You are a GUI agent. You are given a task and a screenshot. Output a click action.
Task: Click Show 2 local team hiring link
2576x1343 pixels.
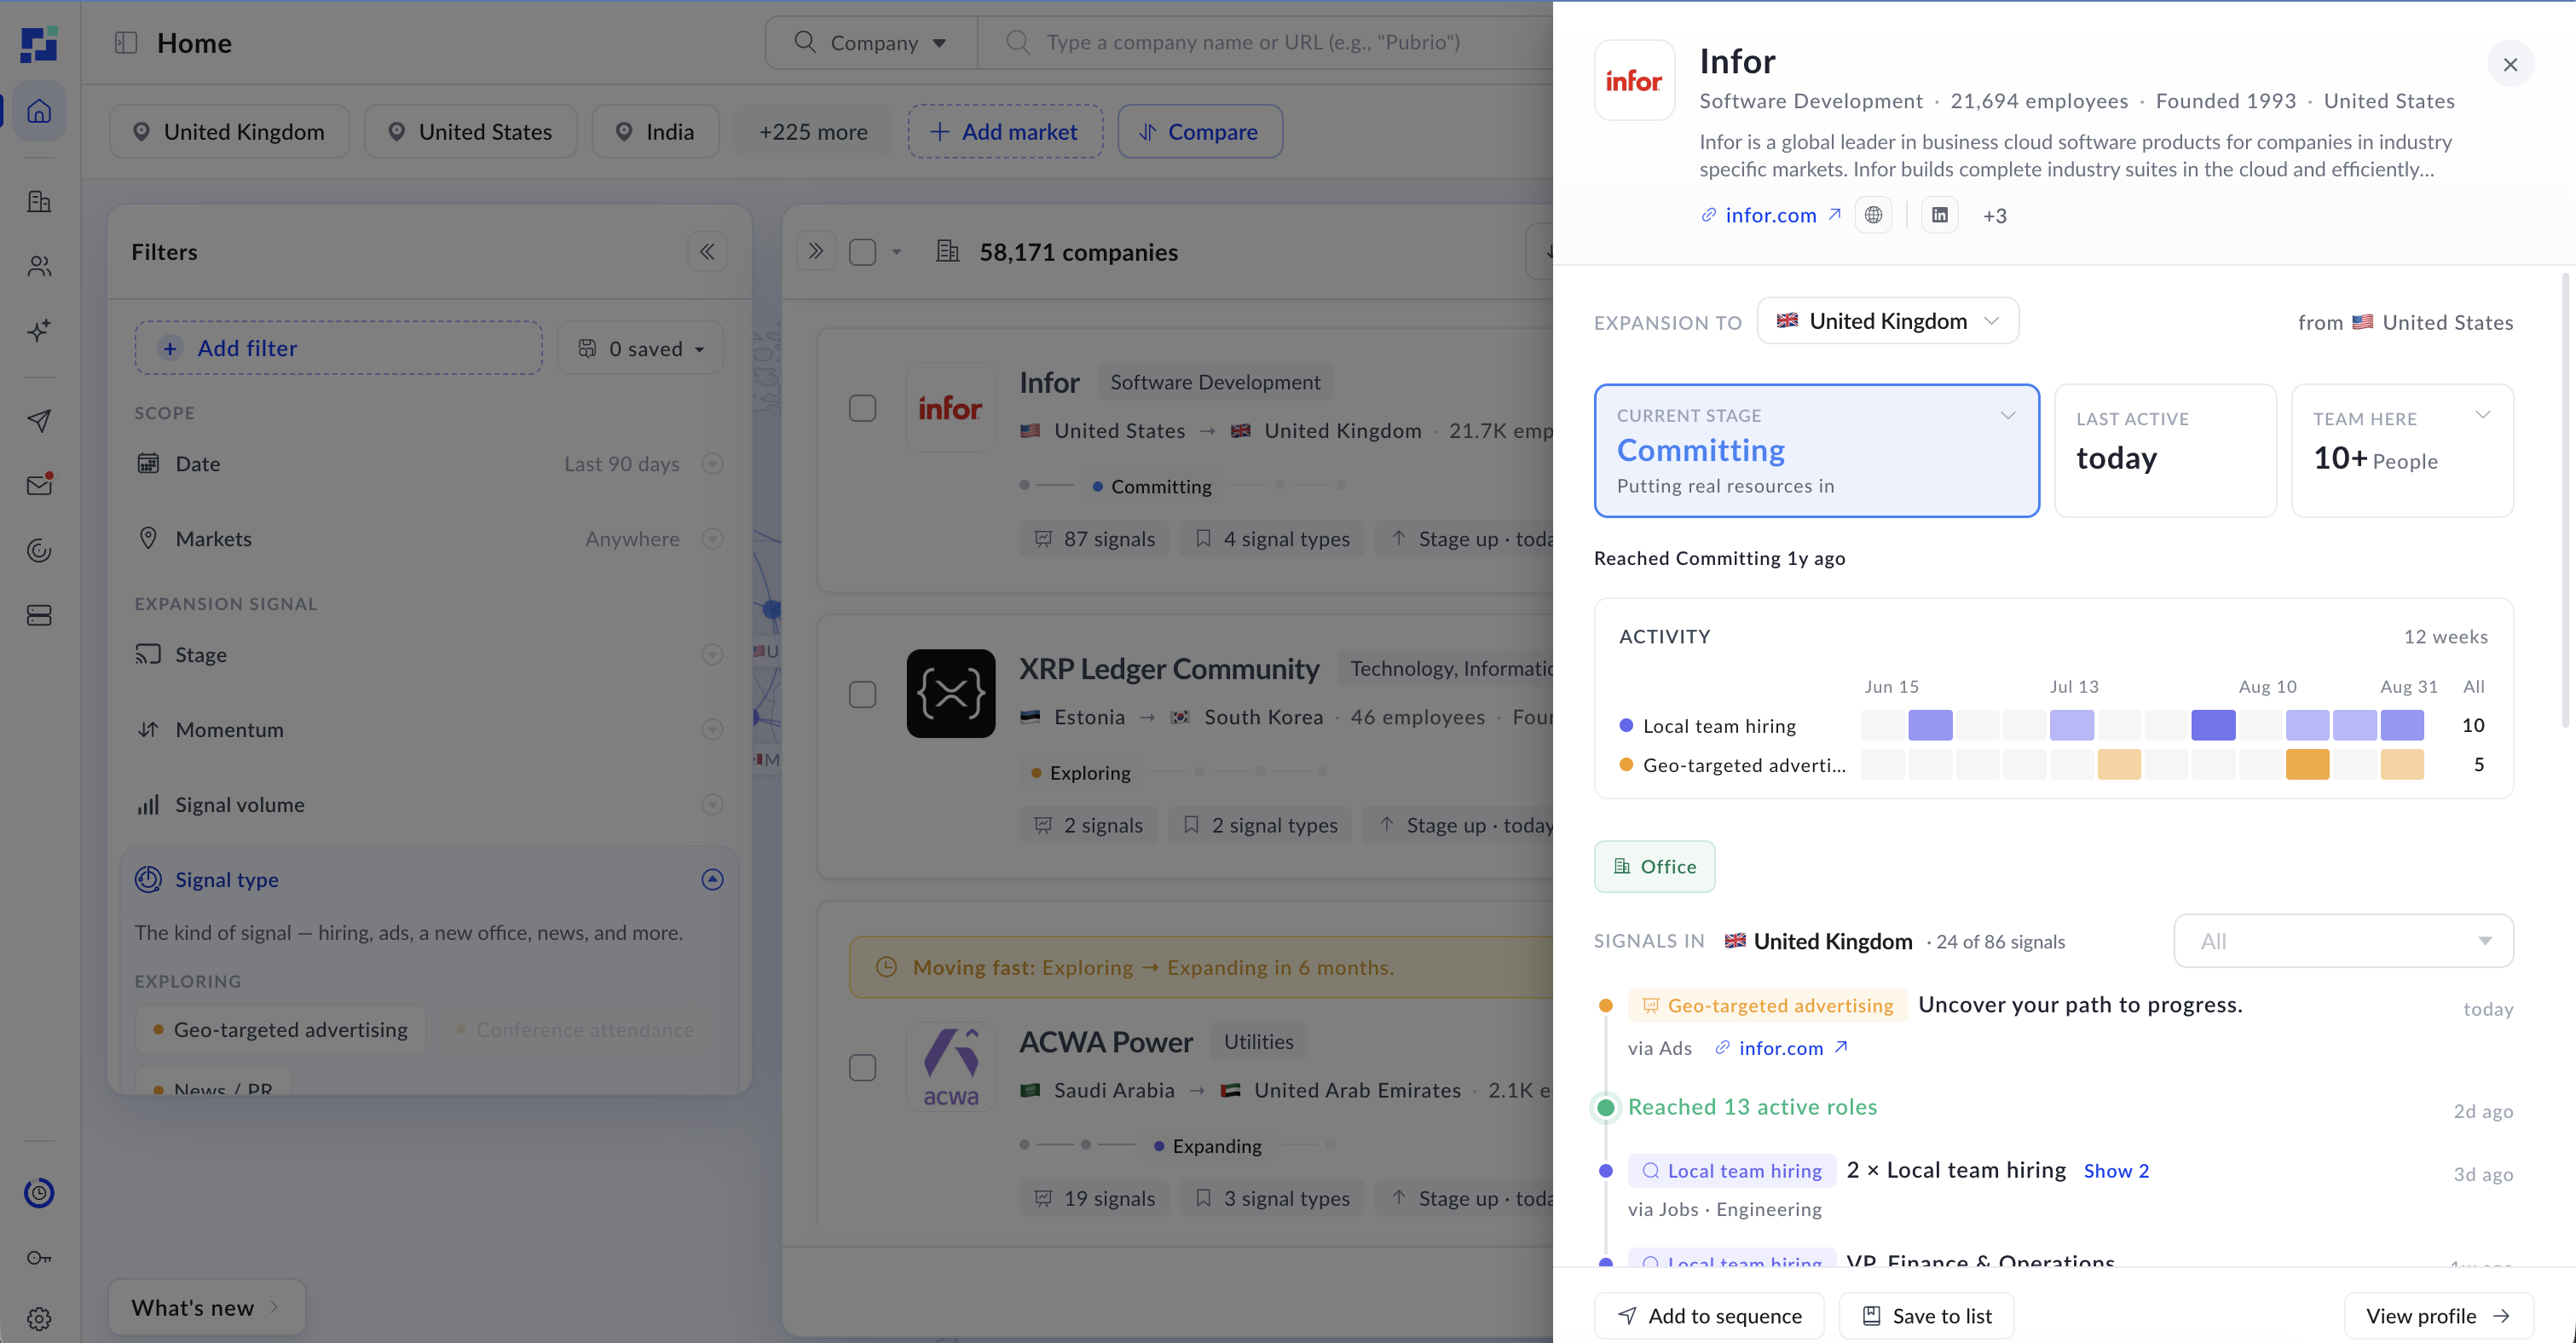(x=2116, y=1170)
